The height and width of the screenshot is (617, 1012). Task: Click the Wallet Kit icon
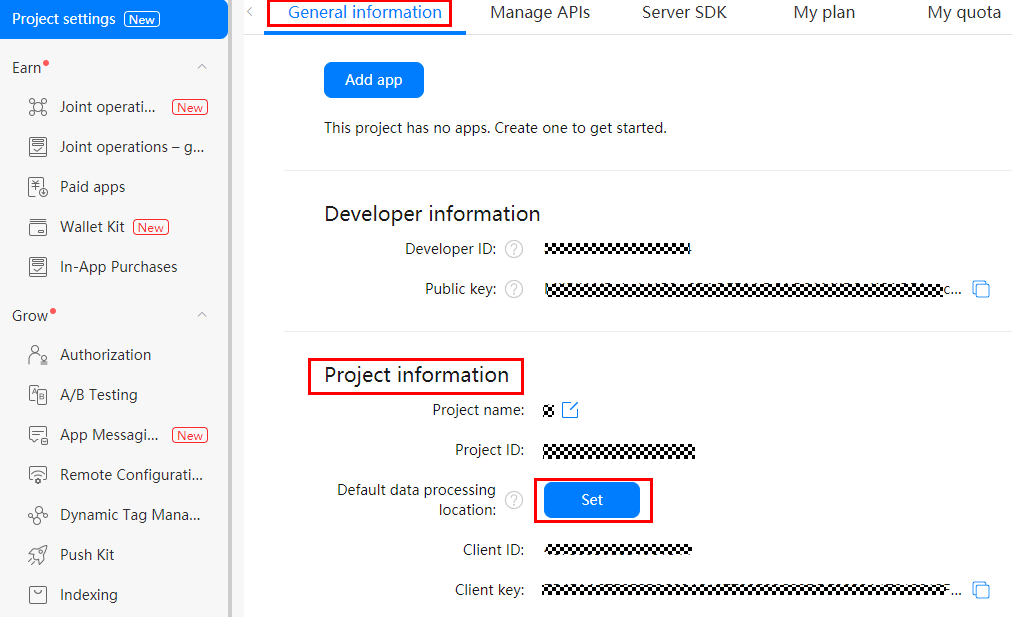pyautogui.click(x=38, y=227)
